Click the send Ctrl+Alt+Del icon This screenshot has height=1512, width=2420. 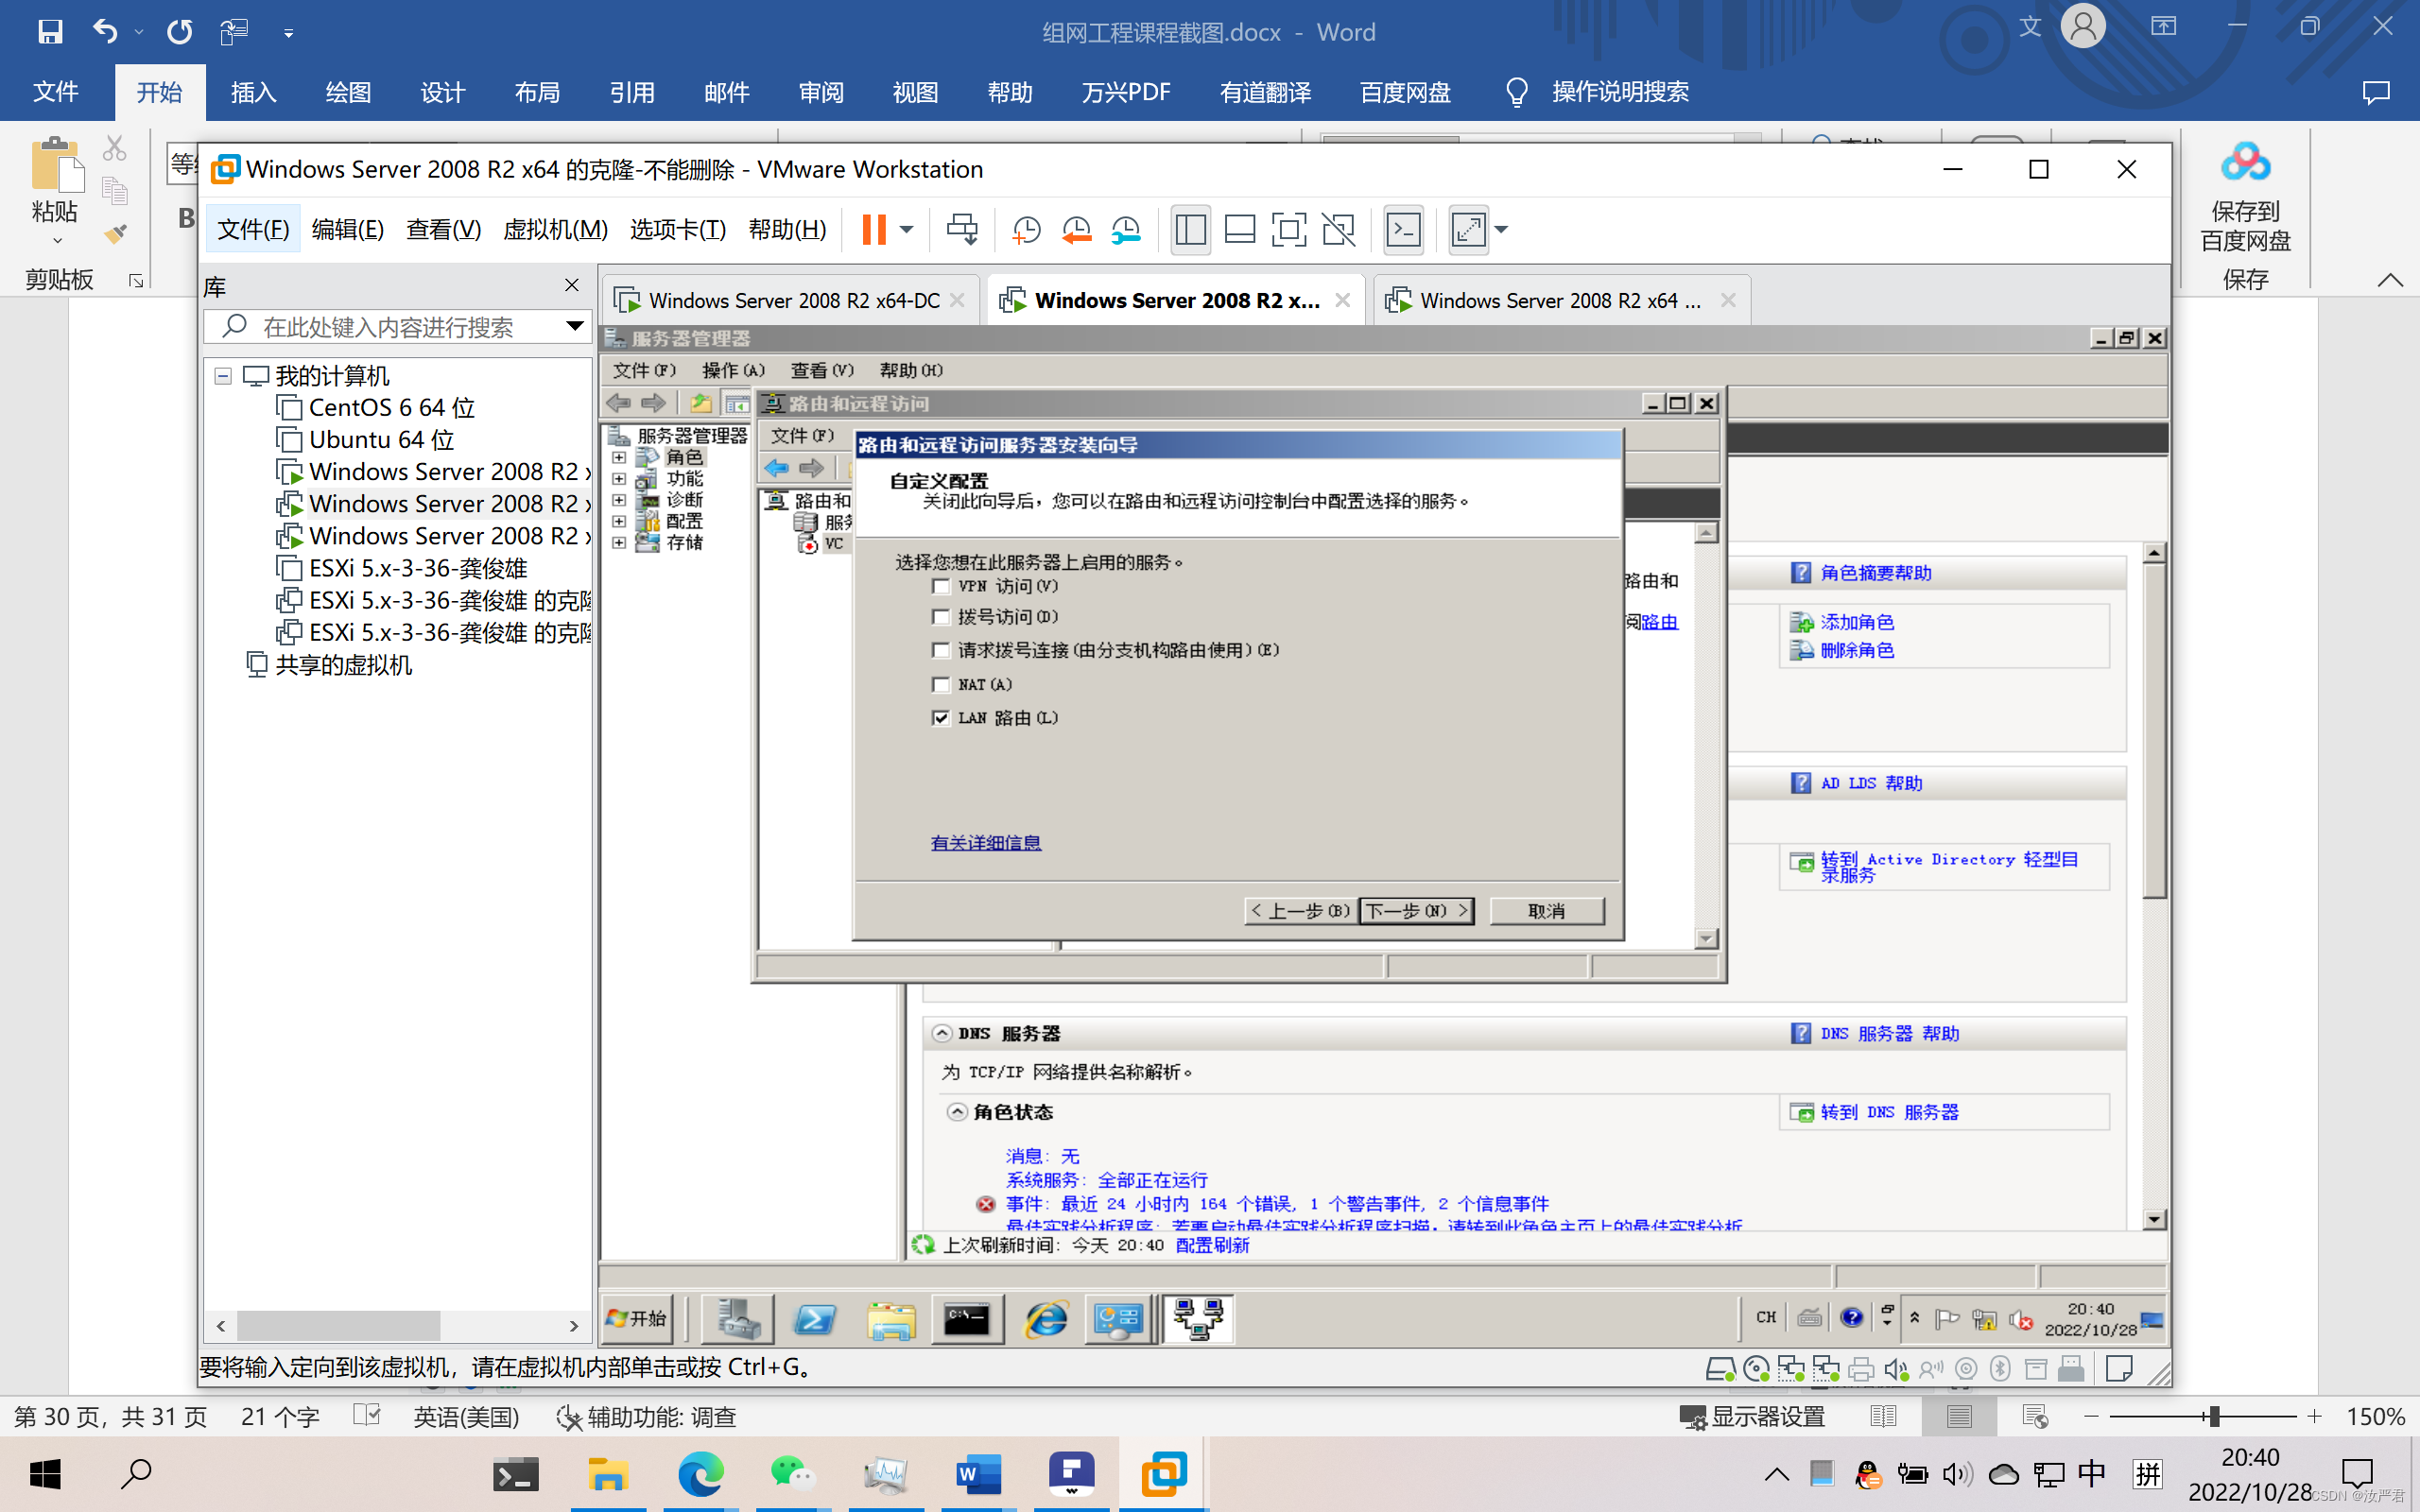(x=962, y=230)
